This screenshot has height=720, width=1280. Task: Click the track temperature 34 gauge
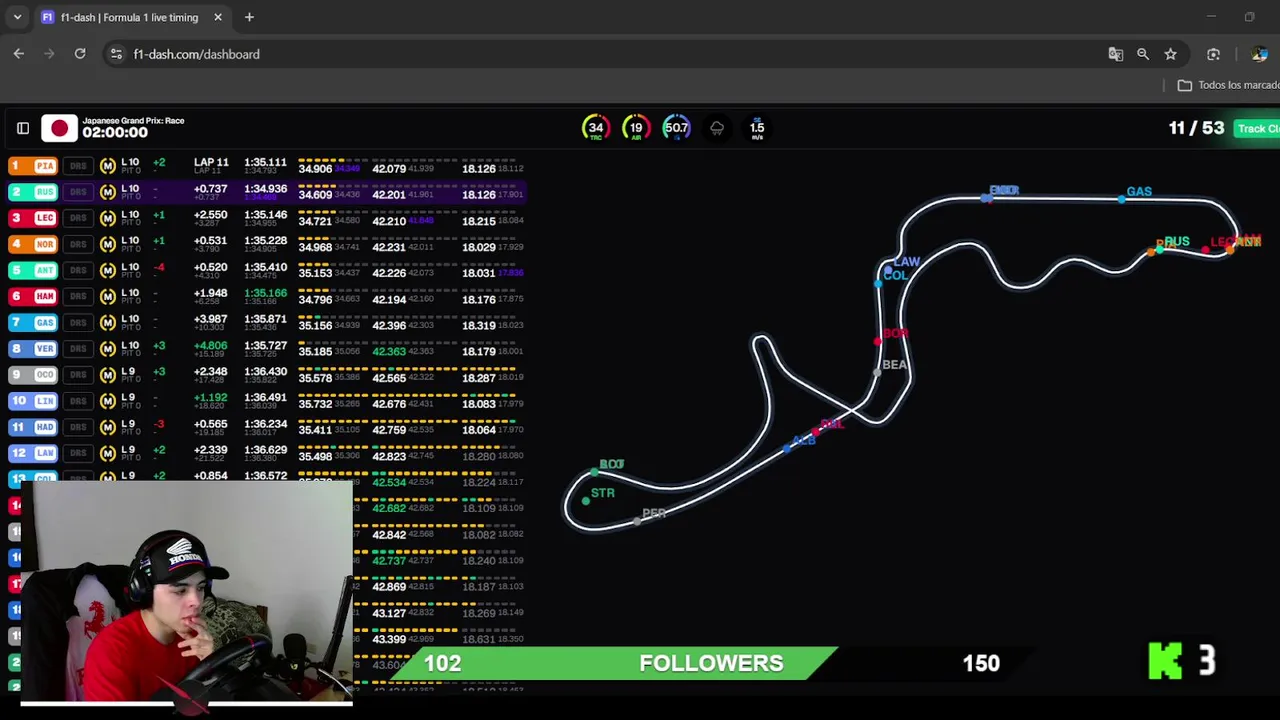pyautogui.click(x=596, y=128)
